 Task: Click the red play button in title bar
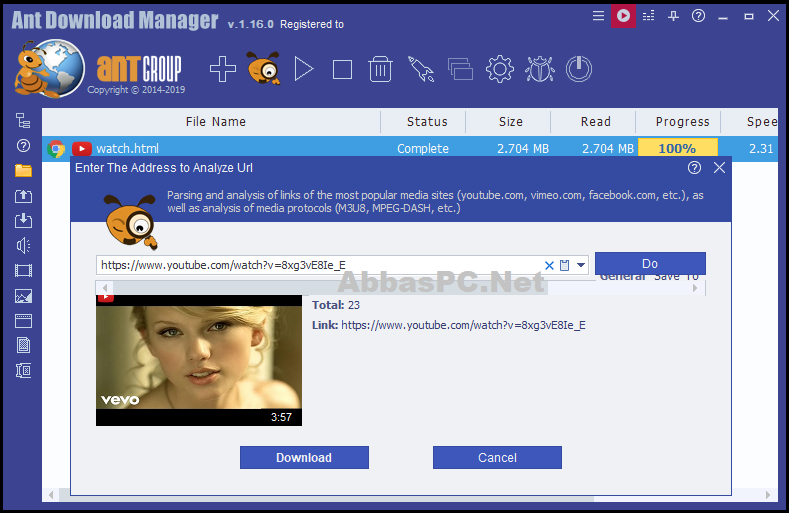(x=623, y=16)
